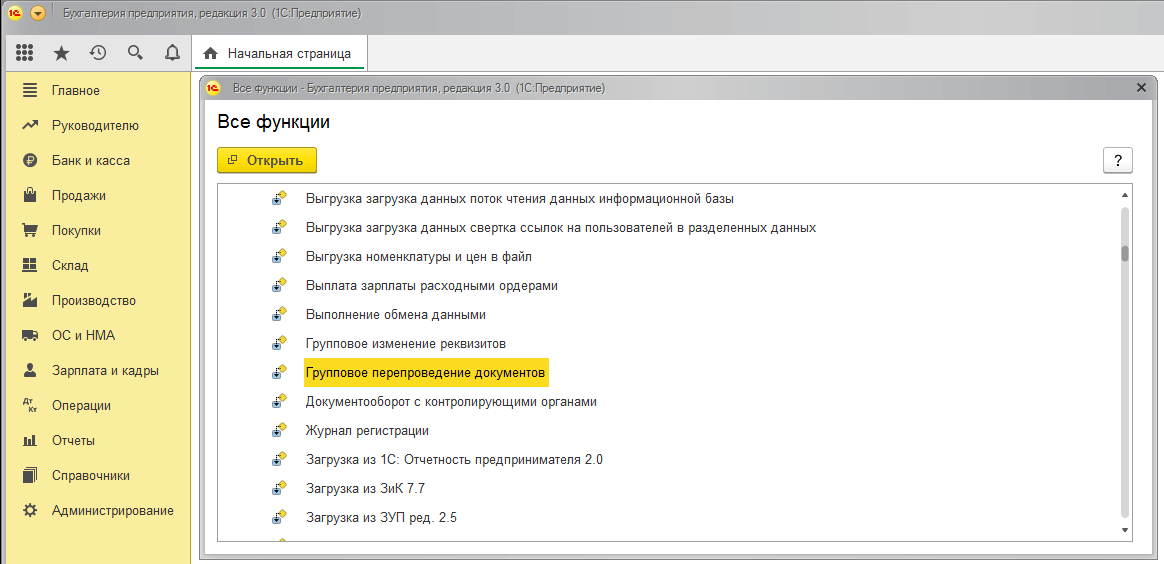The image size is (1164, 564).
Task: Open the History clock icon
Action: click(98, 53)
